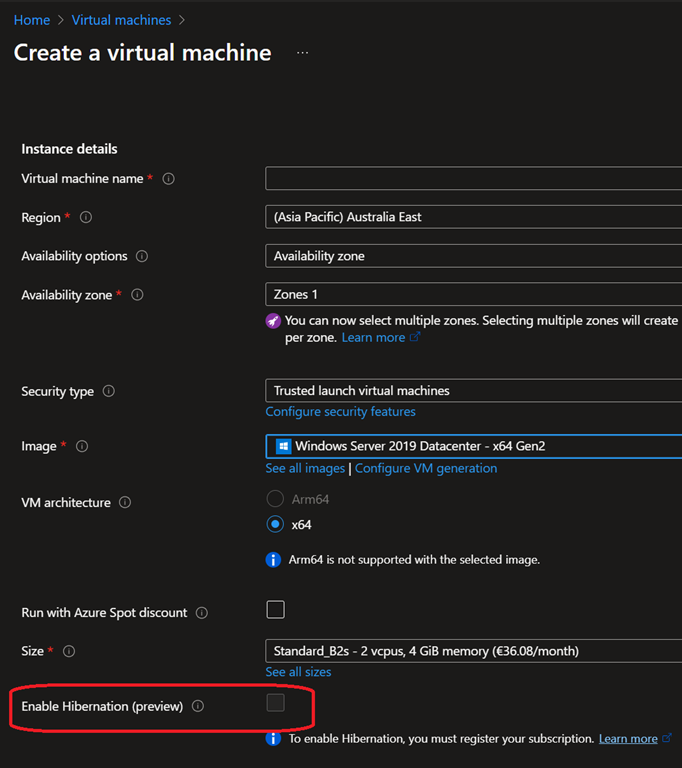The width and height of the screenshot is (682, 768).
Task: Click info icon beside Enable Hibernation (preview)
Action: (198, 706)
